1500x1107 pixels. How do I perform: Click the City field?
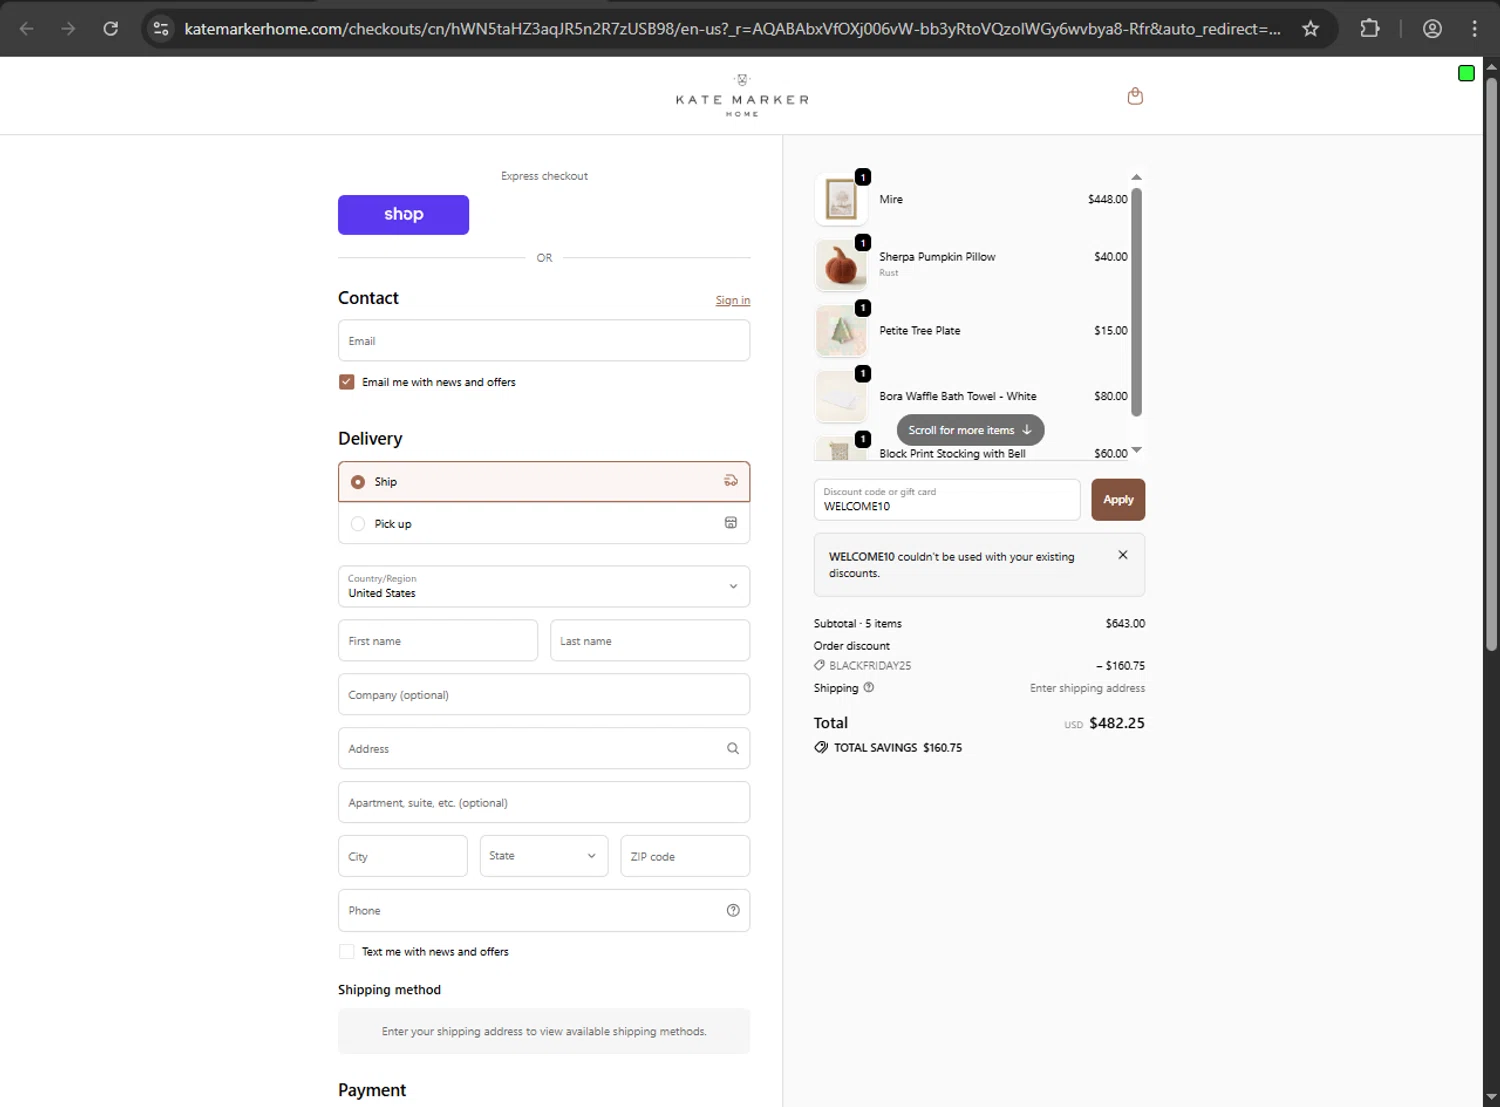(x=403, y=856)
